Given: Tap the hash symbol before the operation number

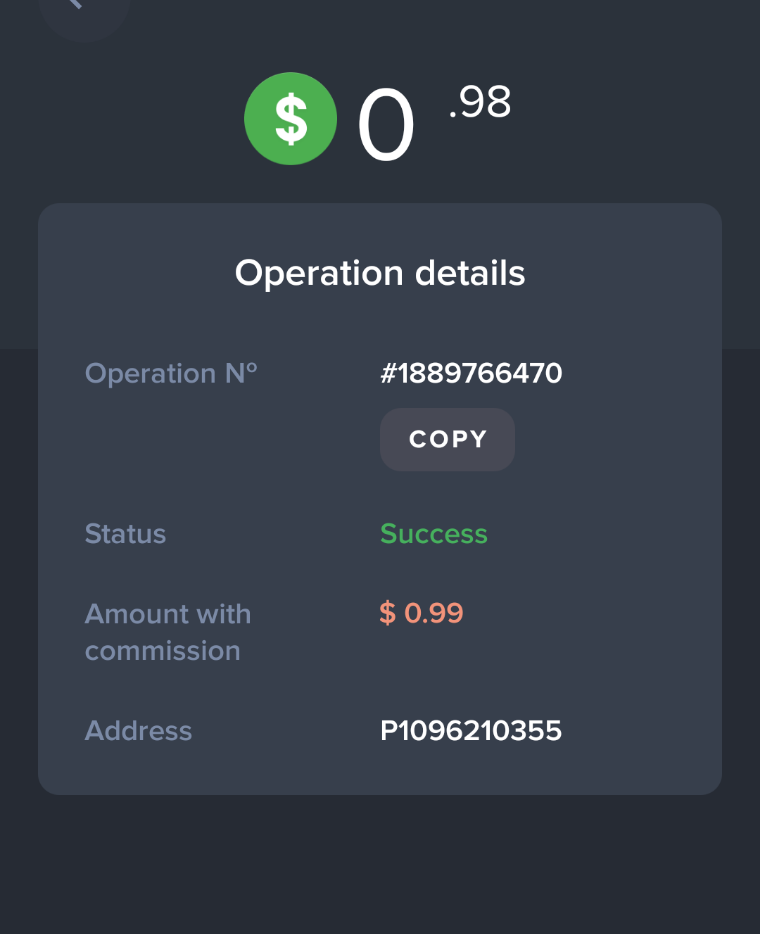Looking at the screenshot, I should pyautogui.click(x=389, y=374).
